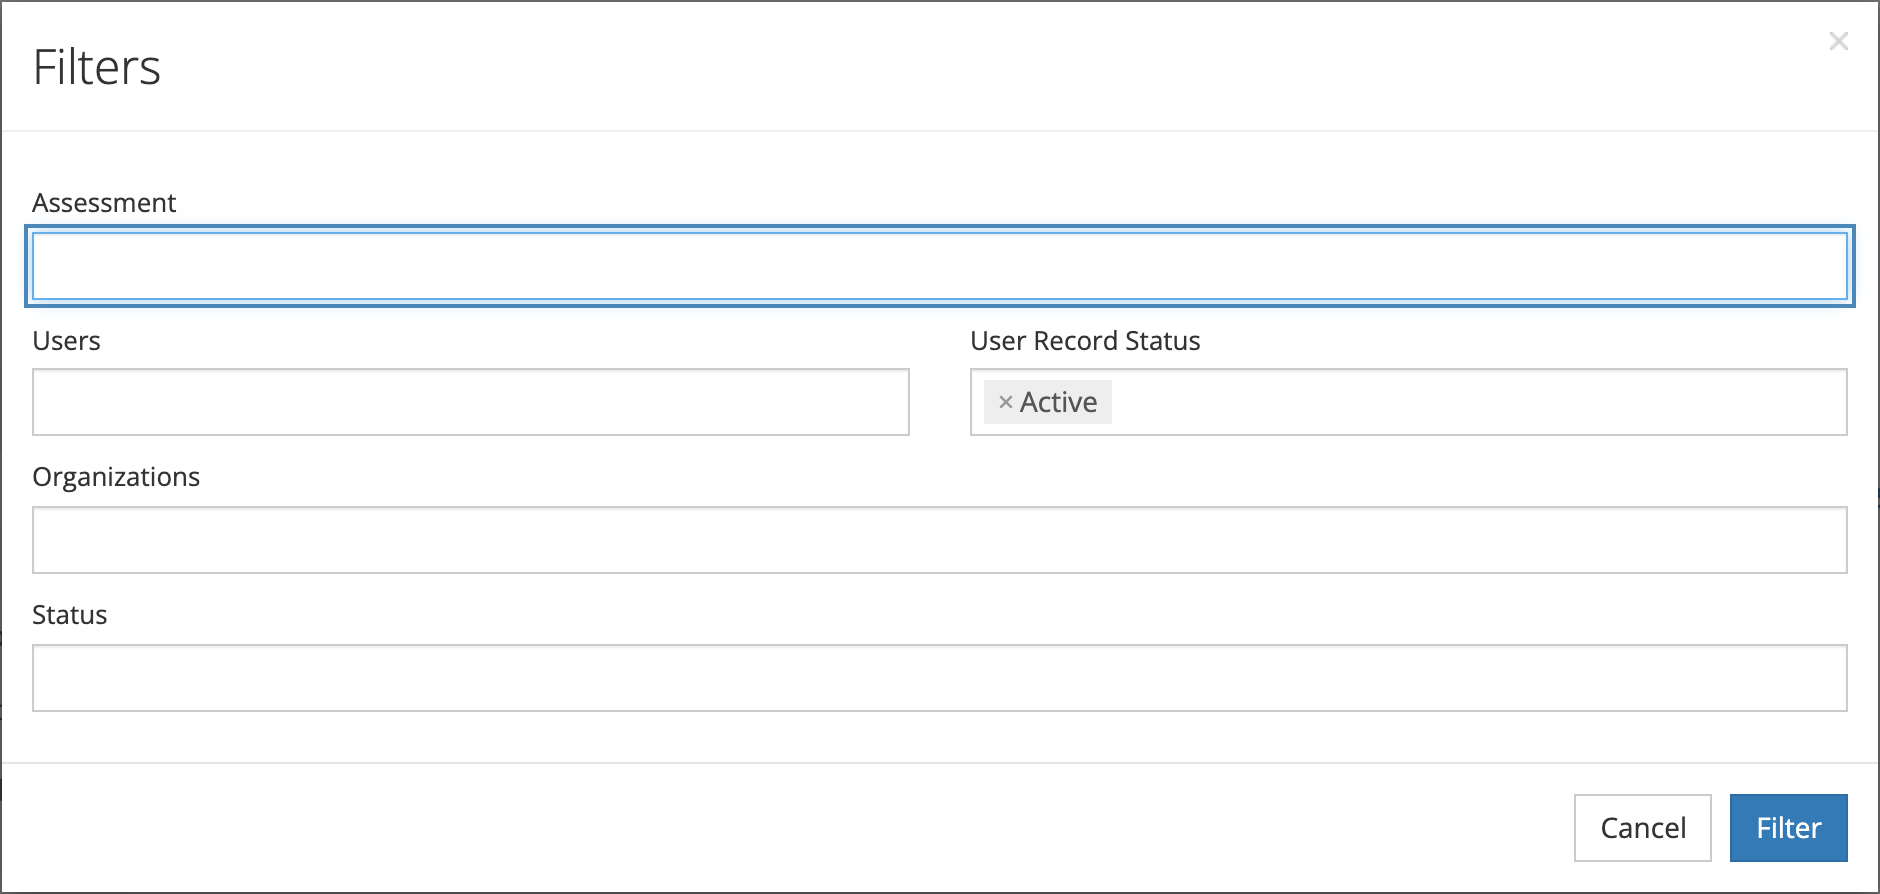This screenshot has width=1880, height=894.
Task: Open the Users selection field
Action: coord(471,402)
